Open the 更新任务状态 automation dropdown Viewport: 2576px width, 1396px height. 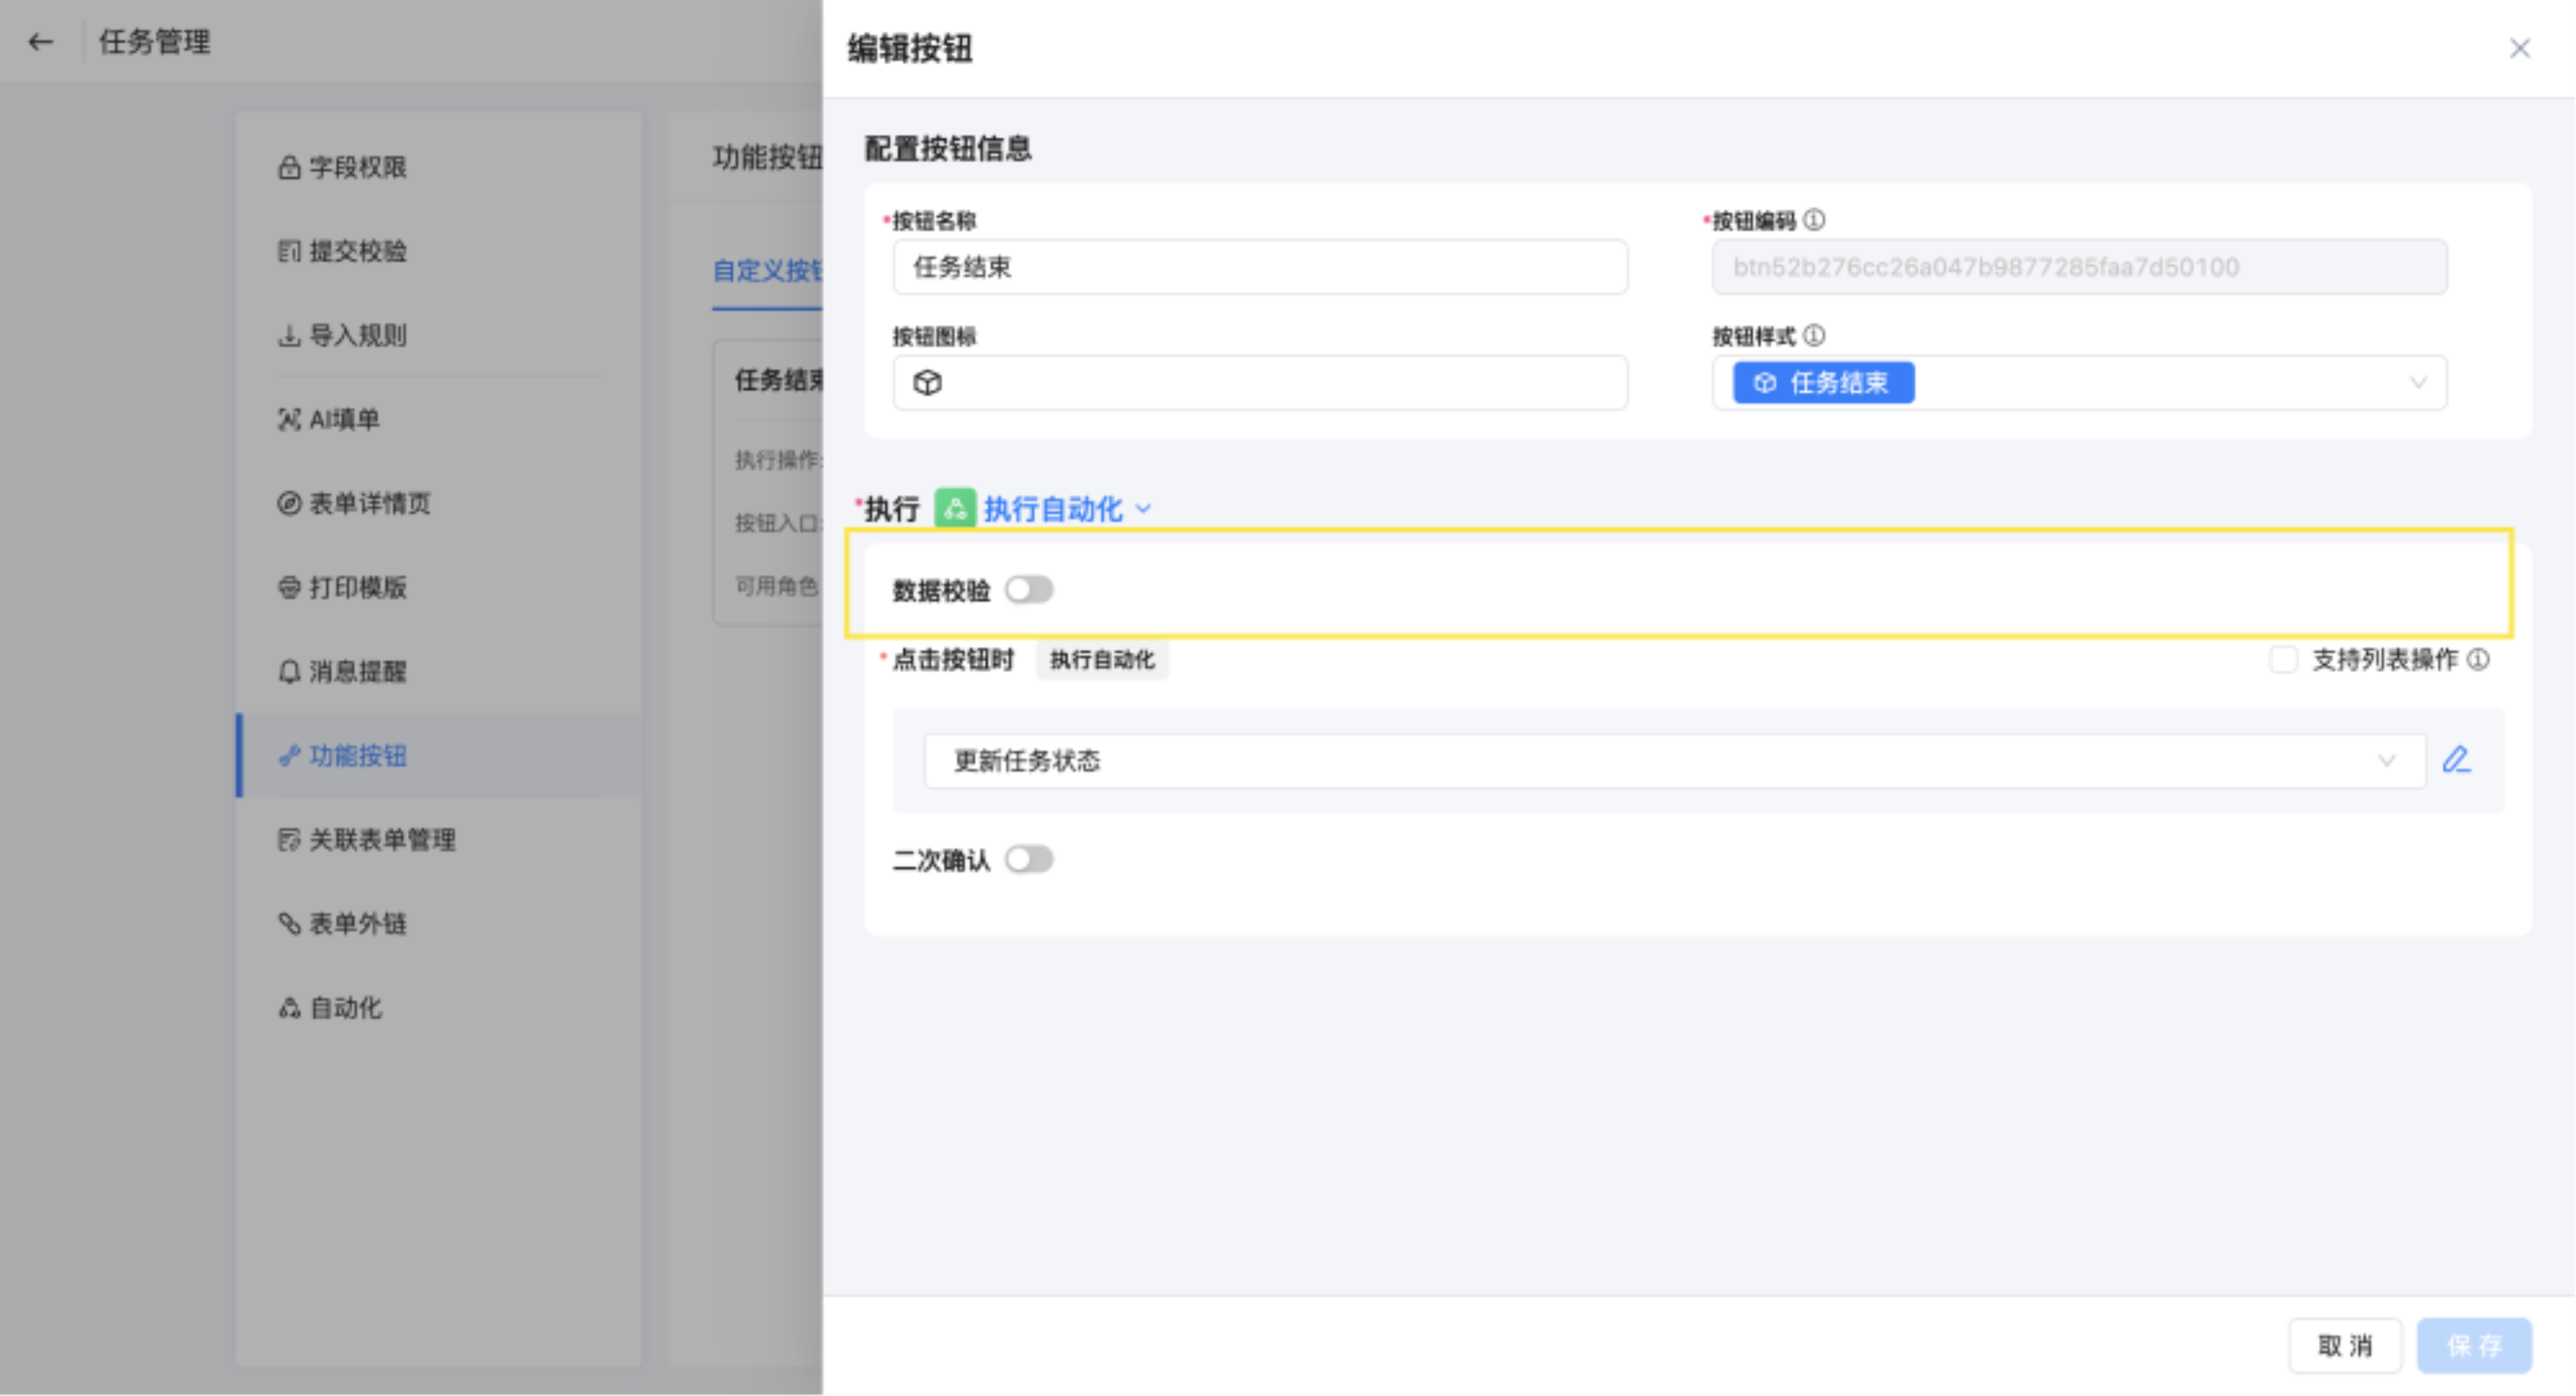pos(1674,761)
